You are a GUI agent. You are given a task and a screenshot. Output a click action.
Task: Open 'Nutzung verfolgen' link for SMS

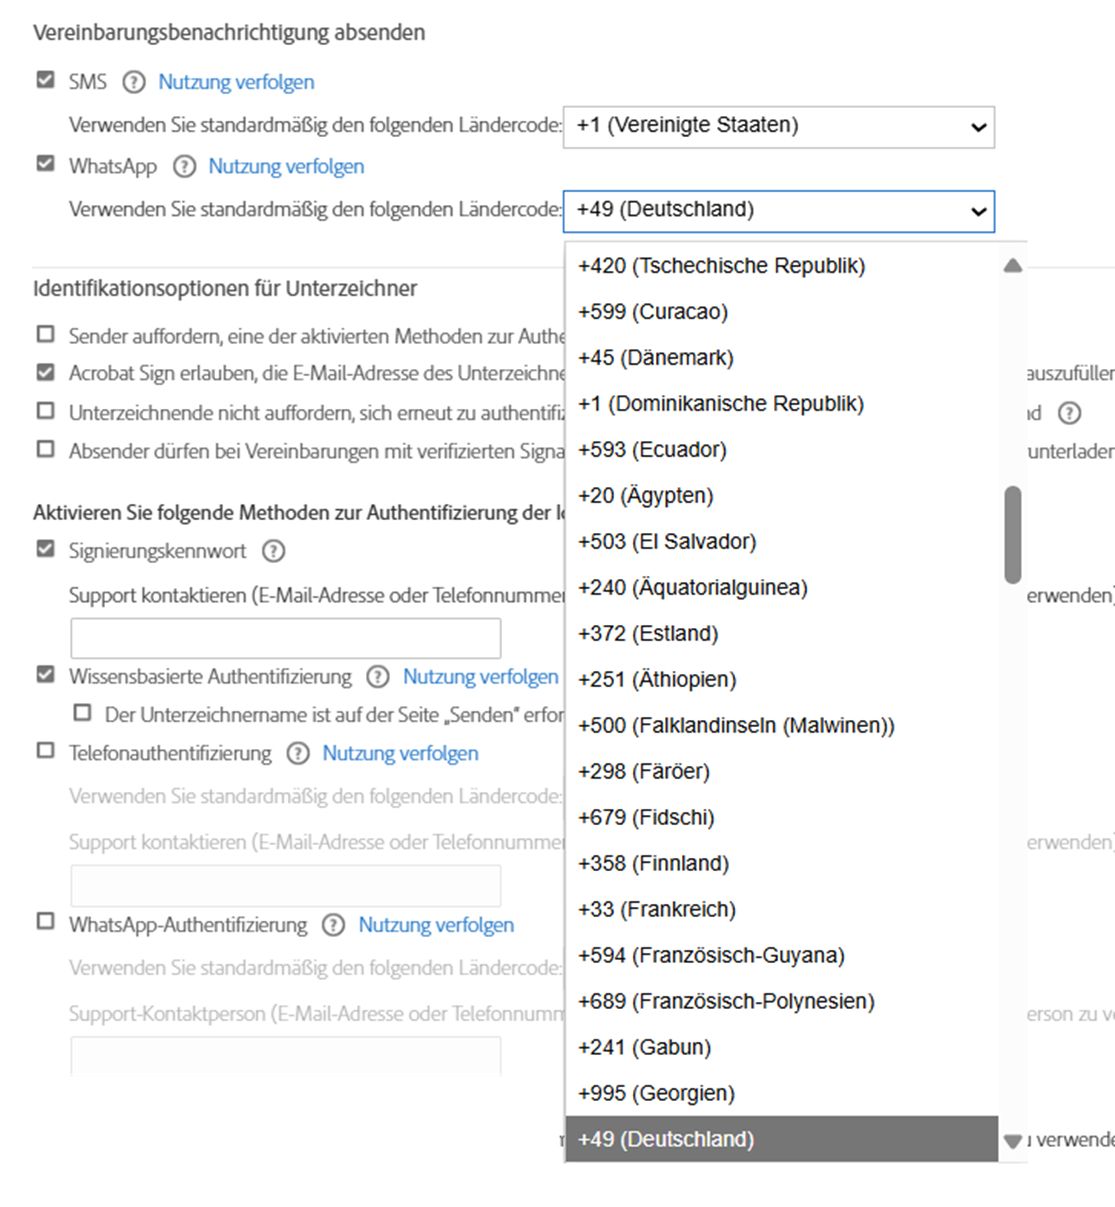click(236, 82)
